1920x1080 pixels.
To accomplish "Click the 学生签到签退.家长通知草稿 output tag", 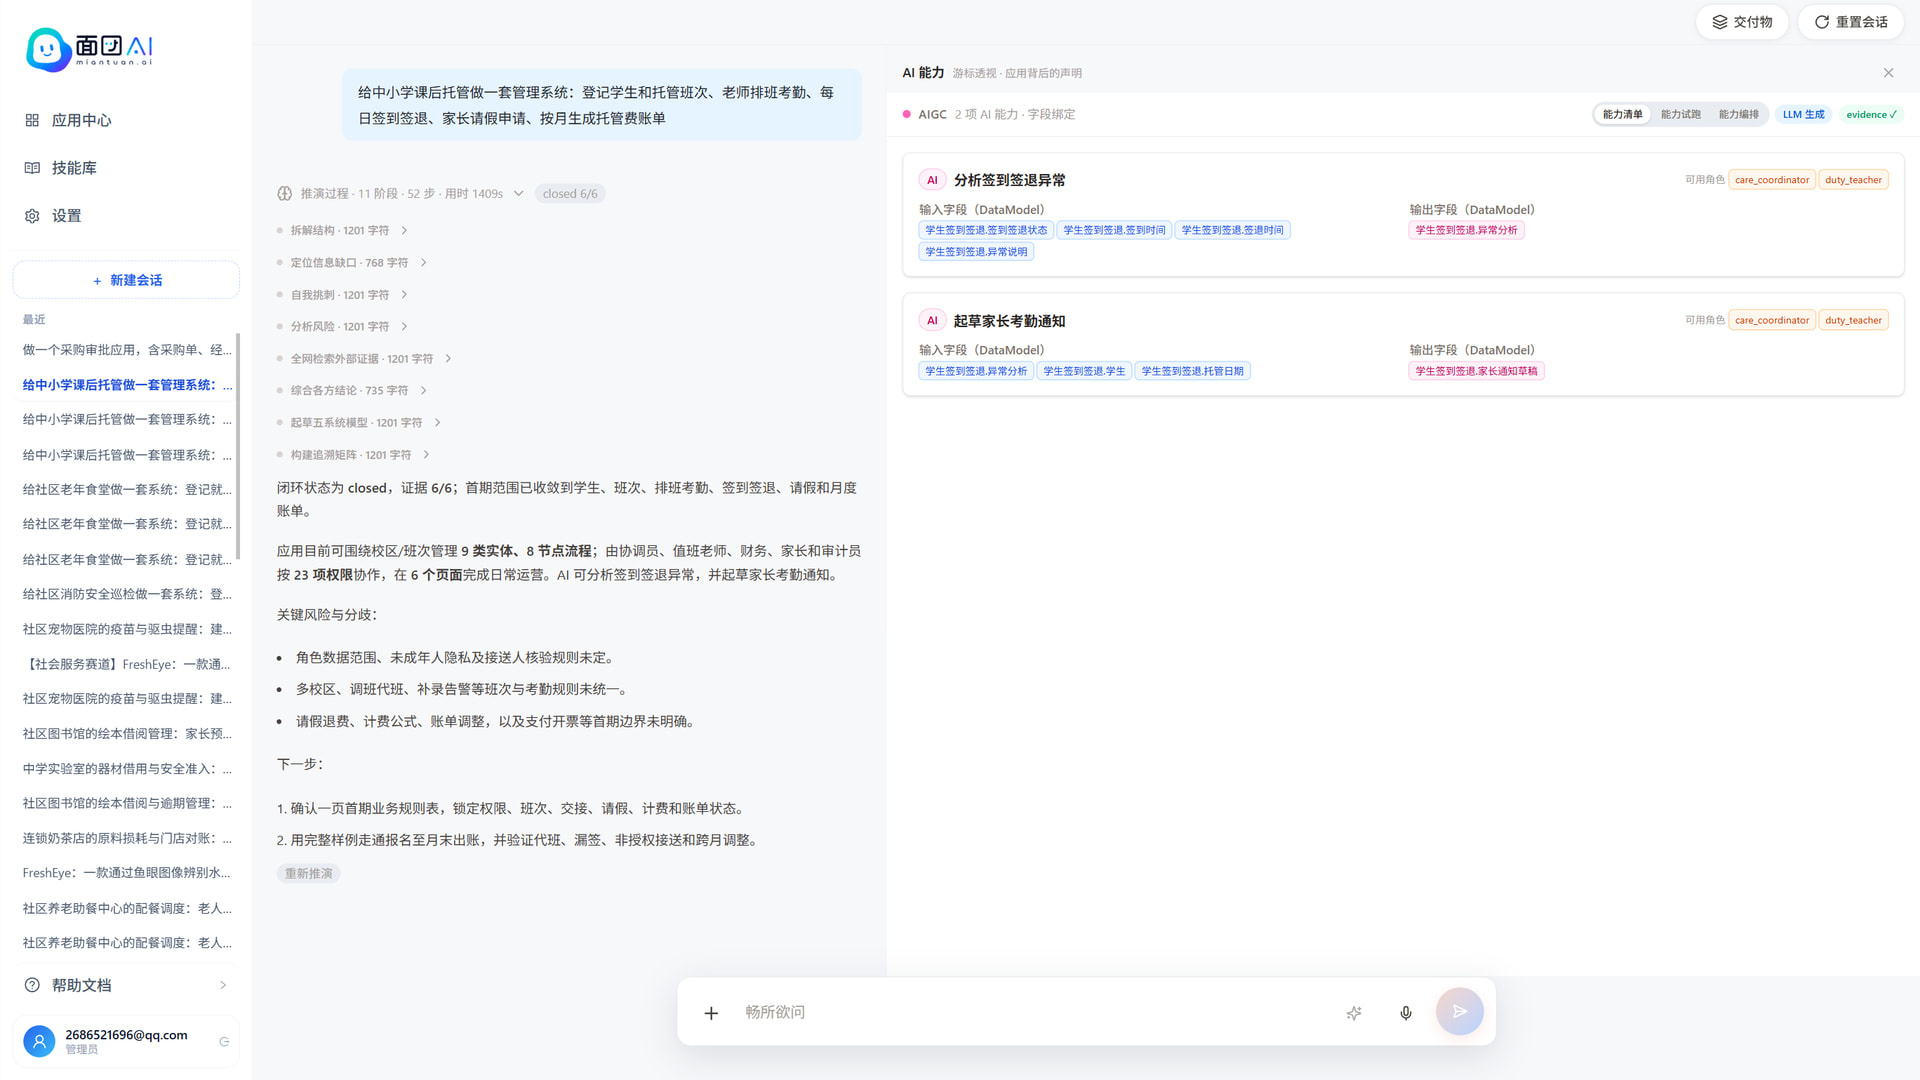I will click(x=1476, y=371).
